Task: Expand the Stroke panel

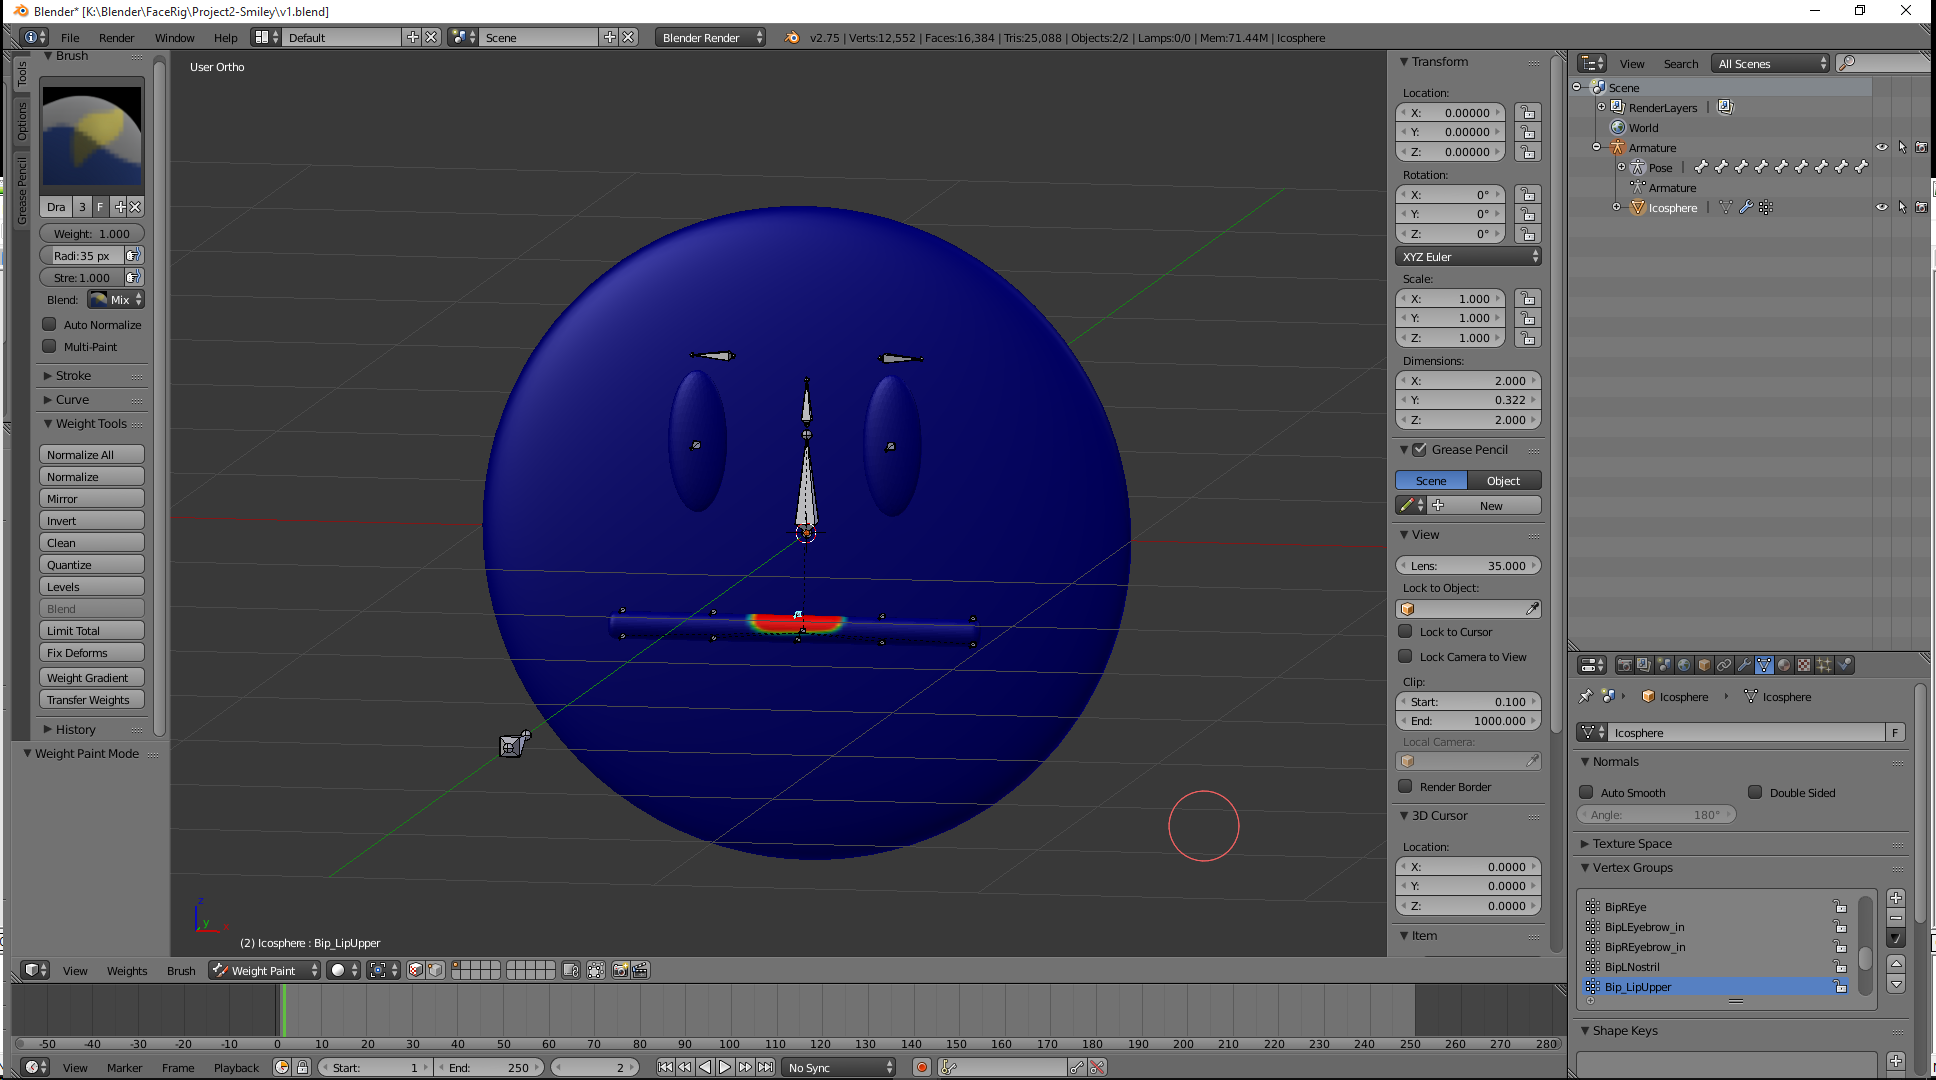Action: tap(73, 375)
